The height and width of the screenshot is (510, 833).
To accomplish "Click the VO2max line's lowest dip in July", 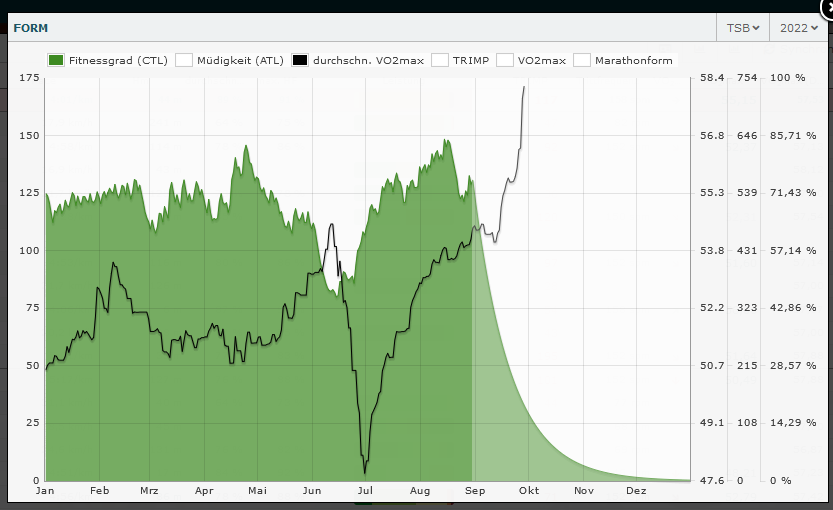I will click(365, 472).
